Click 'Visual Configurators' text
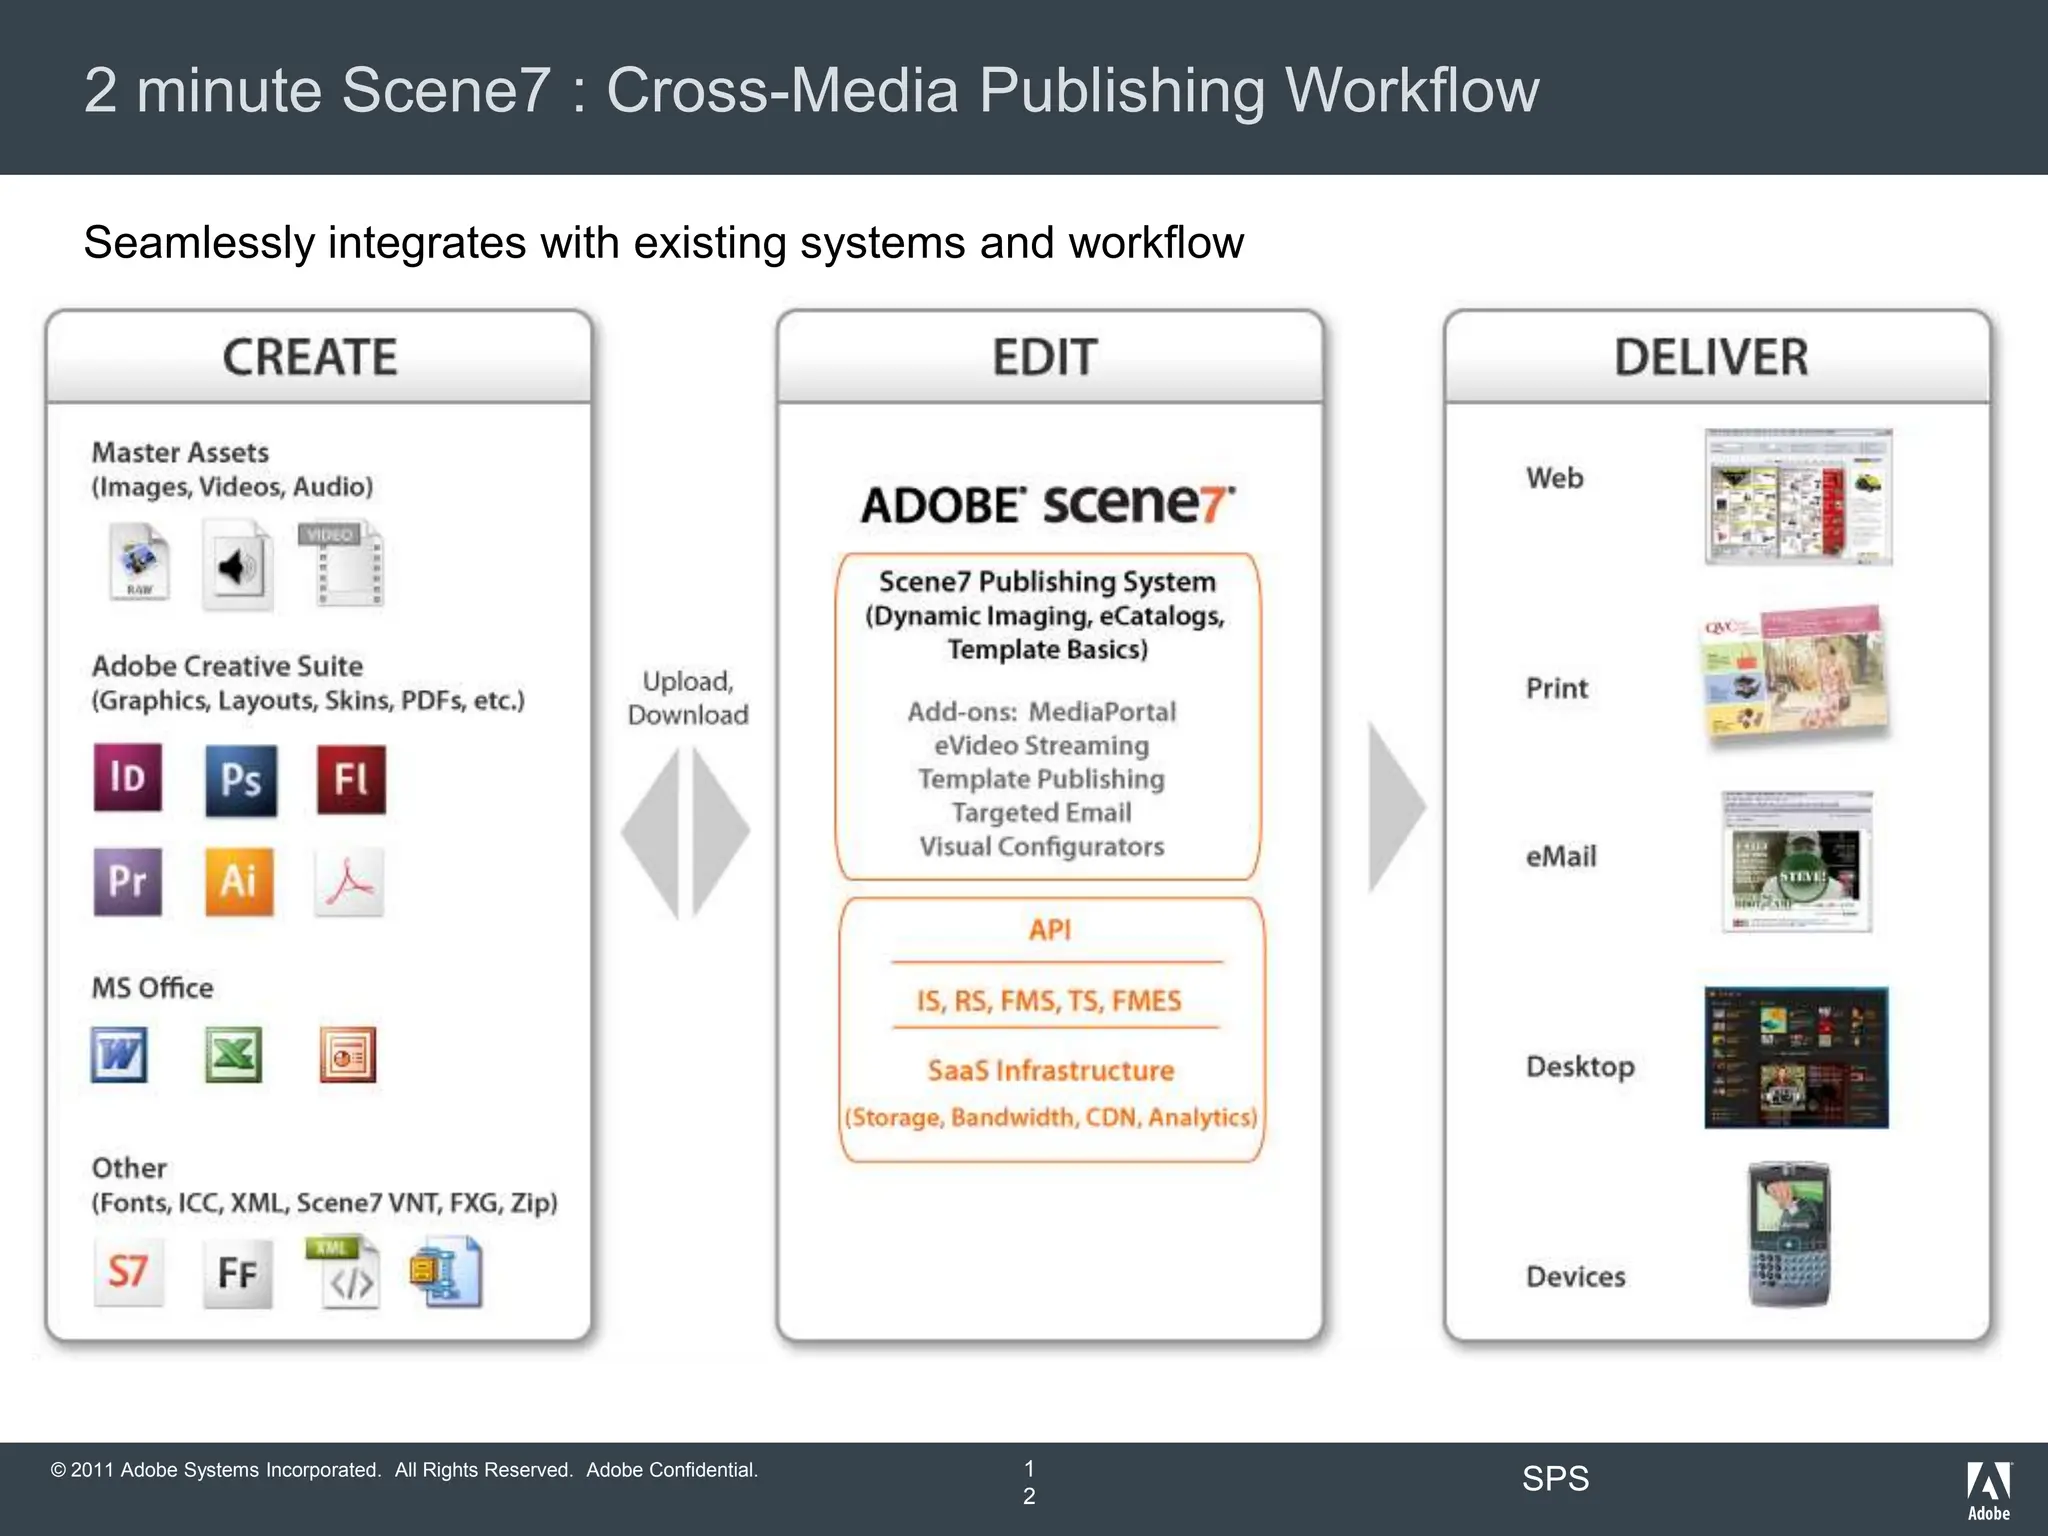Image resolution: width=2048 pixels, height=1536 pixels. [1041, 847]
